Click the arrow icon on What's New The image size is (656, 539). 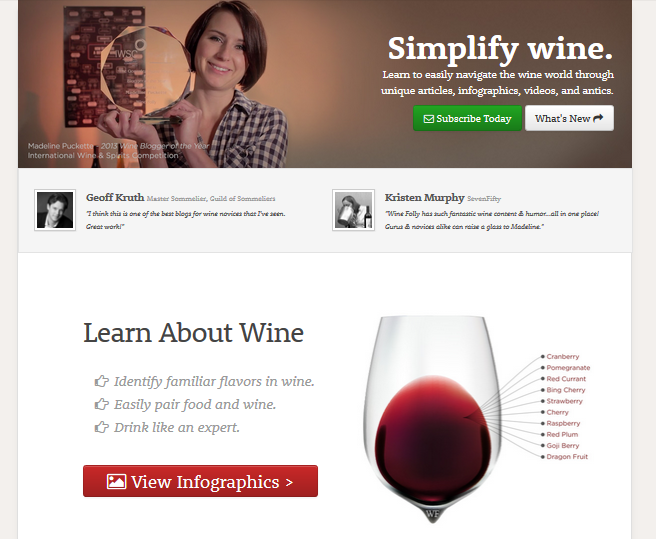pyautogui.click(x=598, y=118)
